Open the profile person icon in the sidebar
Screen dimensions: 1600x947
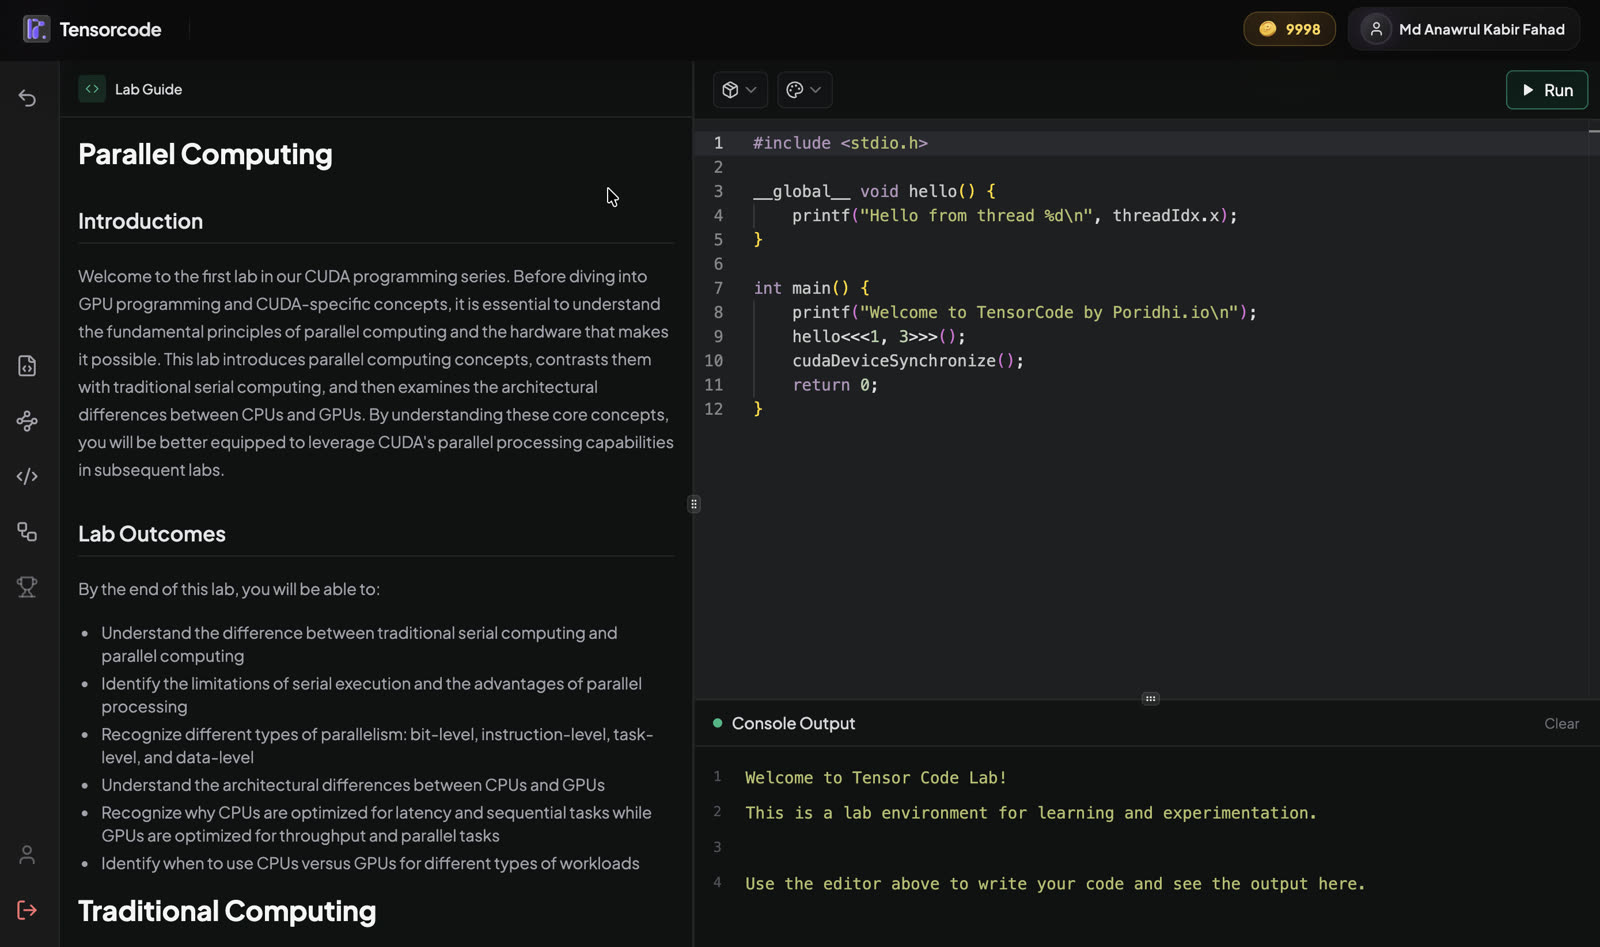[x=27, y=855]
